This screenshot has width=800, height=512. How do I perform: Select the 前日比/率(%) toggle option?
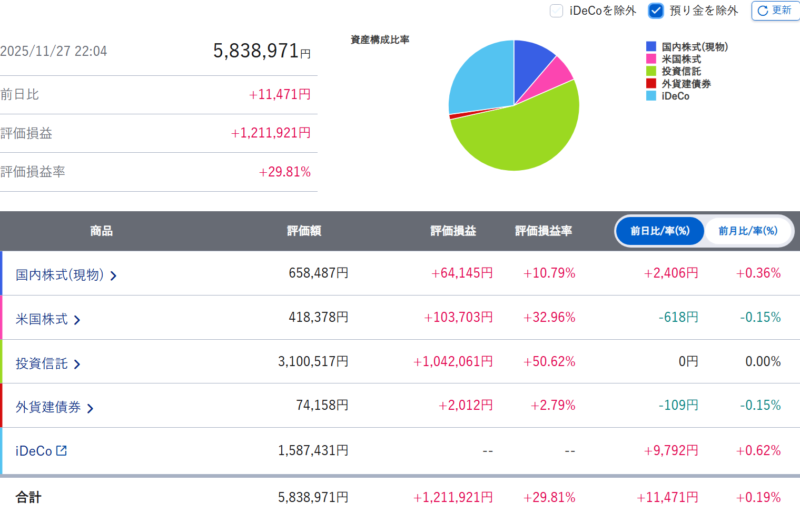(x=660, y=231)
